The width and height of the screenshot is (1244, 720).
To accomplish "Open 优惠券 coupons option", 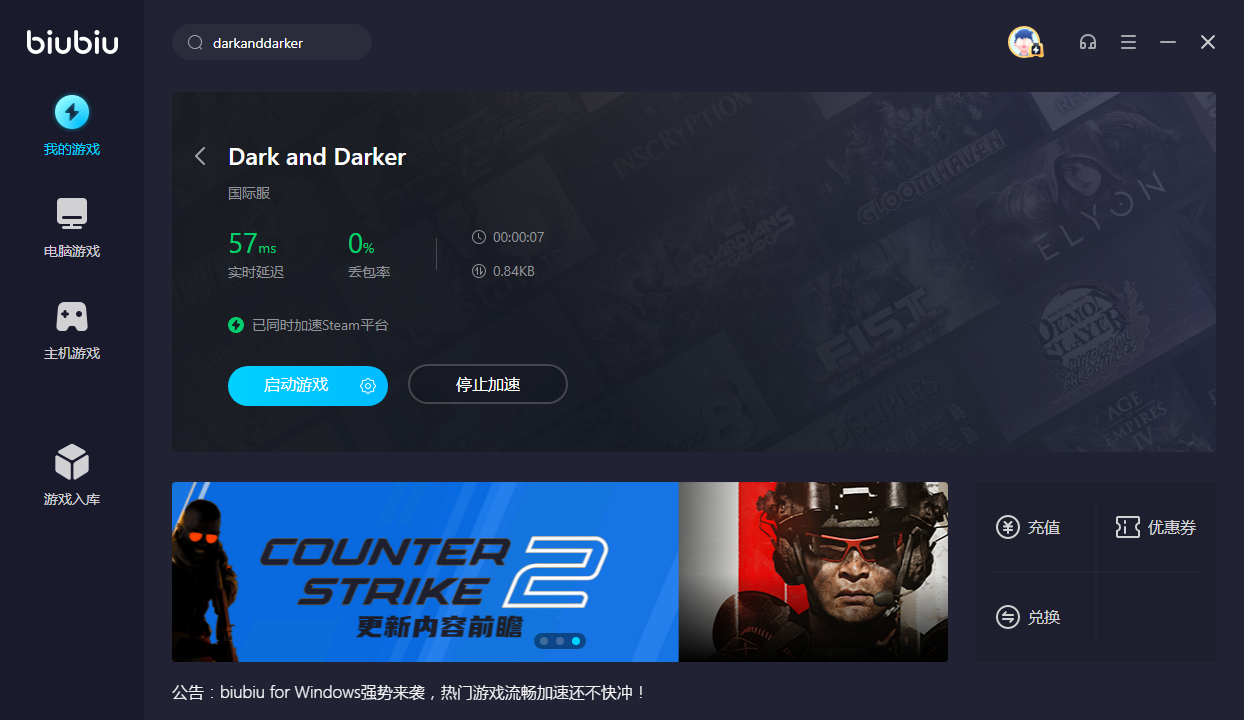I will click(1155, 527).
